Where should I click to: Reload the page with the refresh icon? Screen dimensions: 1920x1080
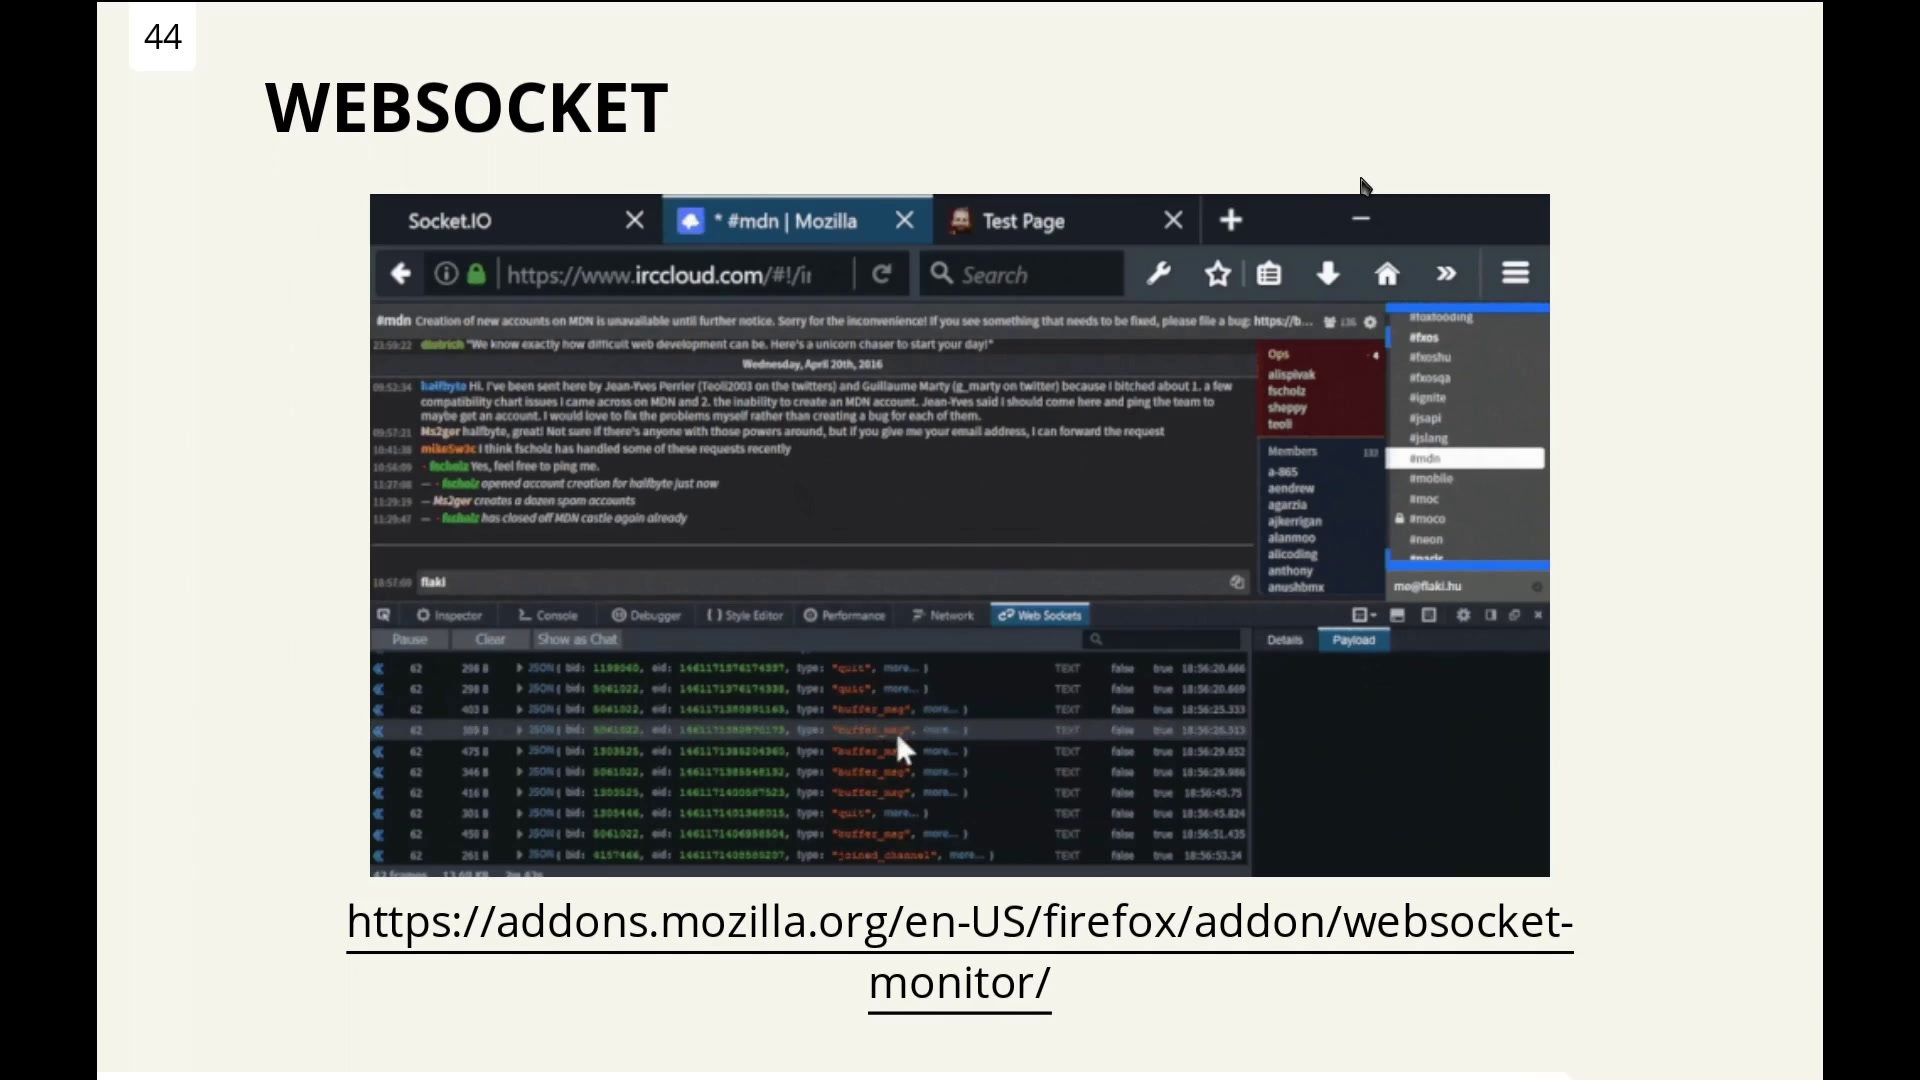[x=881, y=274]
